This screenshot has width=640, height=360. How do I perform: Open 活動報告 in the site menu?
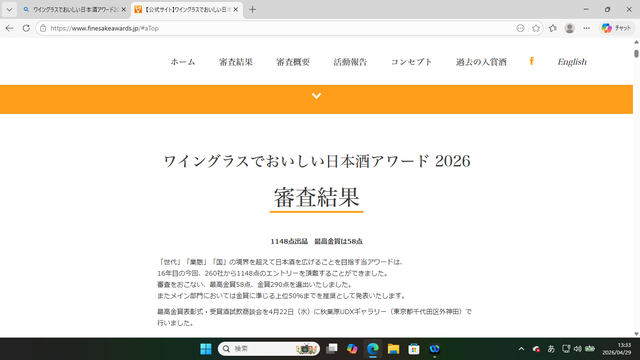coord(350,62)
